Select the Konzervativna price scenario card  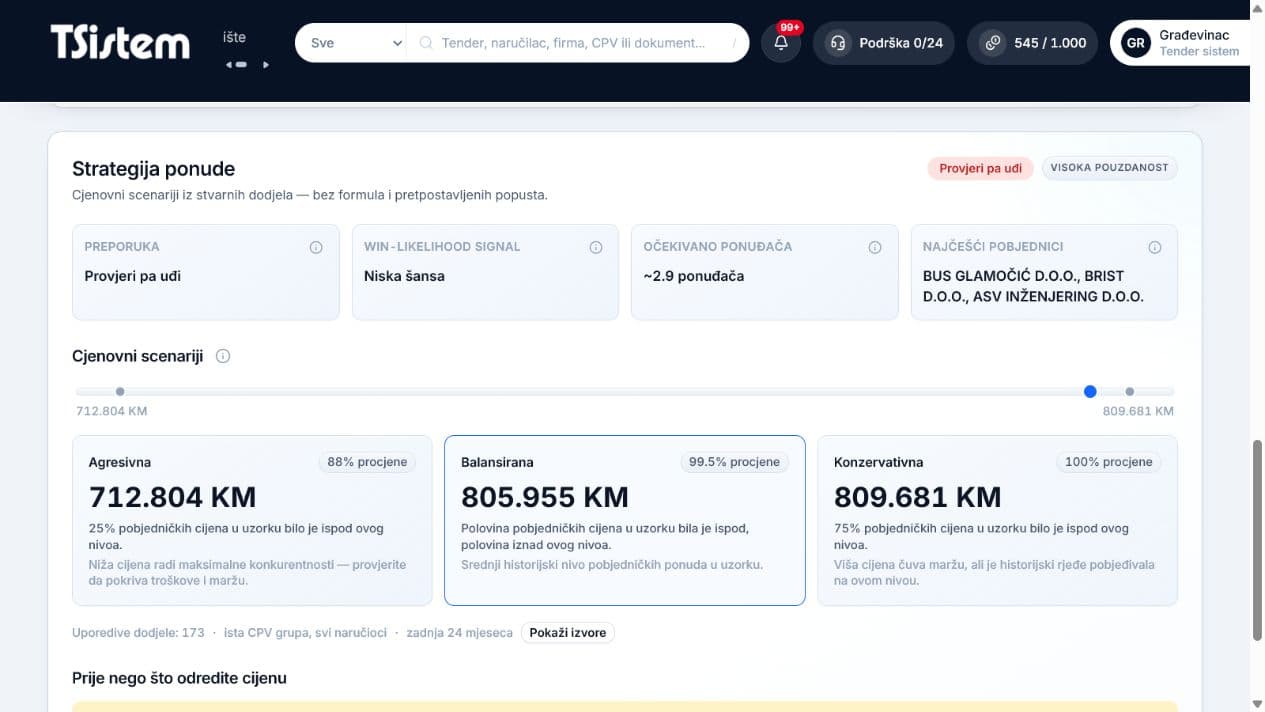point(997,520)
